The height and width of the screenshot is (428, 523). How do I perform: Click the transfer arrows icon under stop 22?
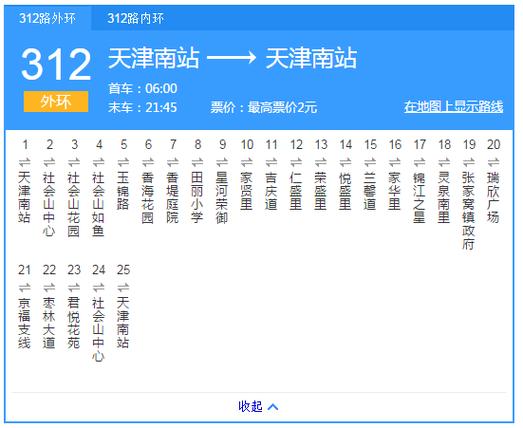pyautogui.click(x=49, y=287)
